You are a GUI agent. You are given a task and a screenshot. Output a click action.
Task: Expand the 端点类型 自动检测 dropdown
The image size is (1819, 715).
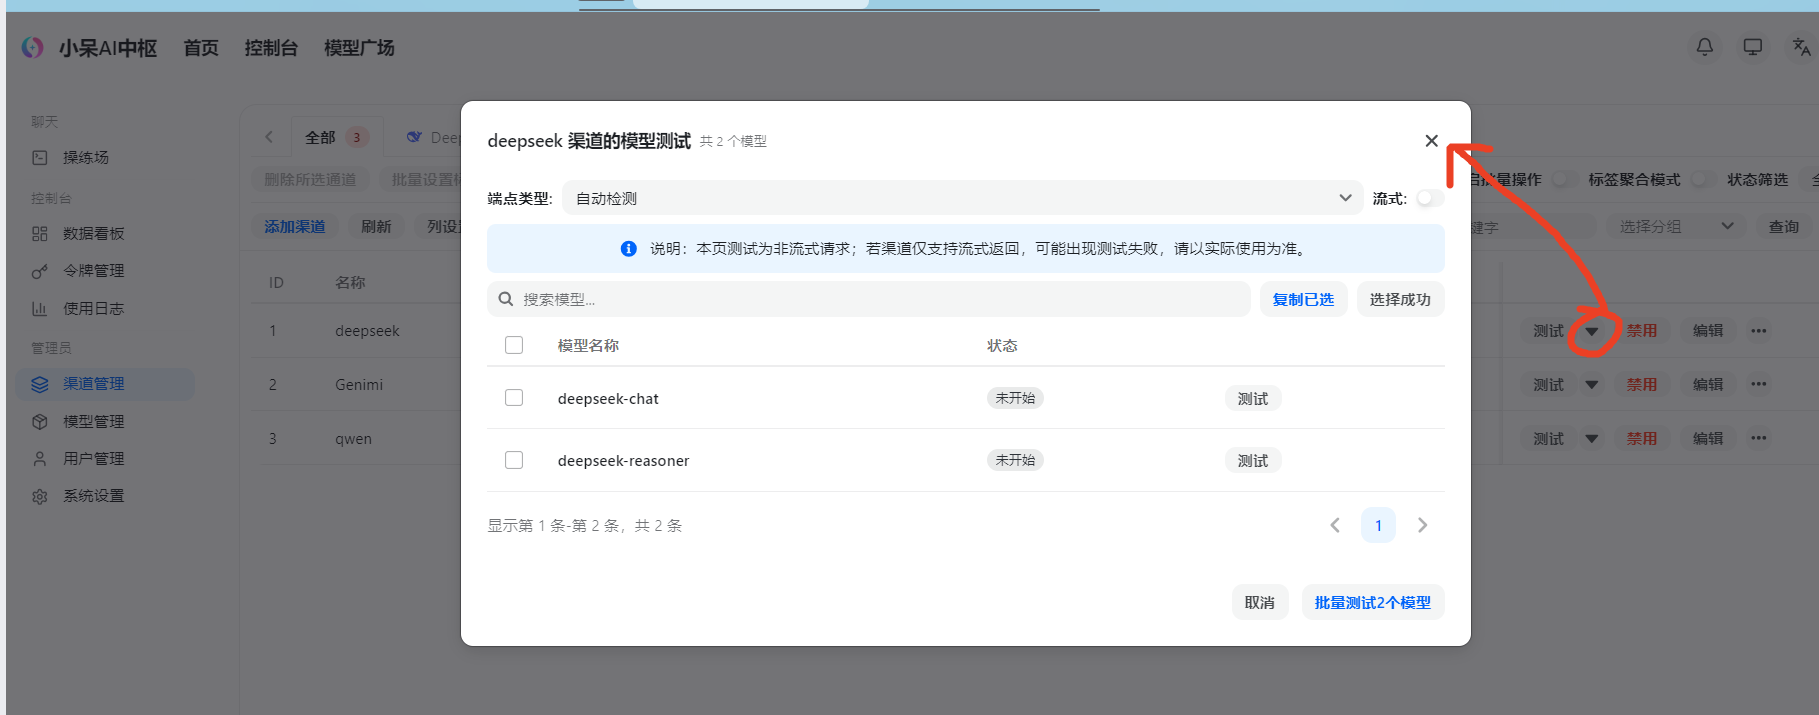(x=963, y=198)
